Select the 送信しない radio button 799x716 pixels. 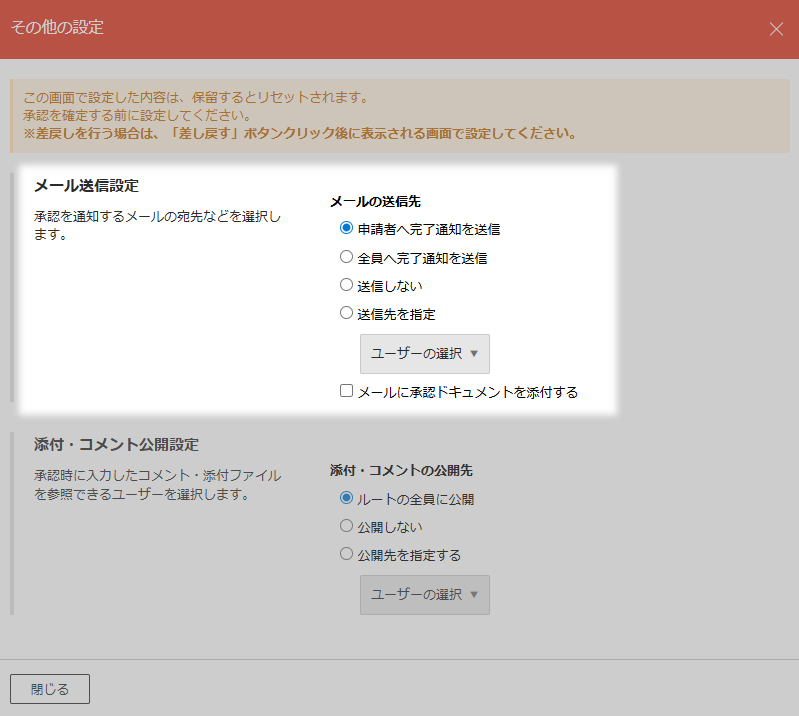pos(347,285)
